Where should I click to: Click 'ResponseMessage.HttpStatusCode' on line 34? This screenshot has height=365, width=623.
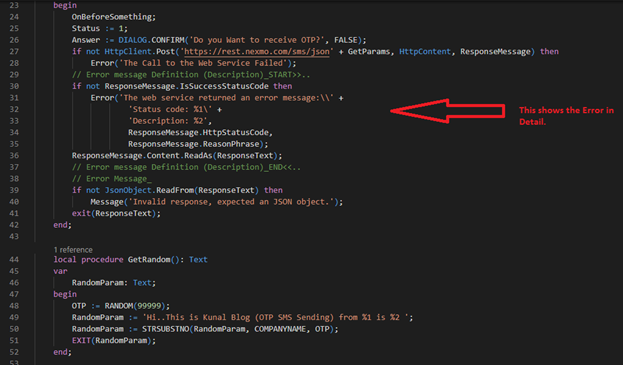198,132
